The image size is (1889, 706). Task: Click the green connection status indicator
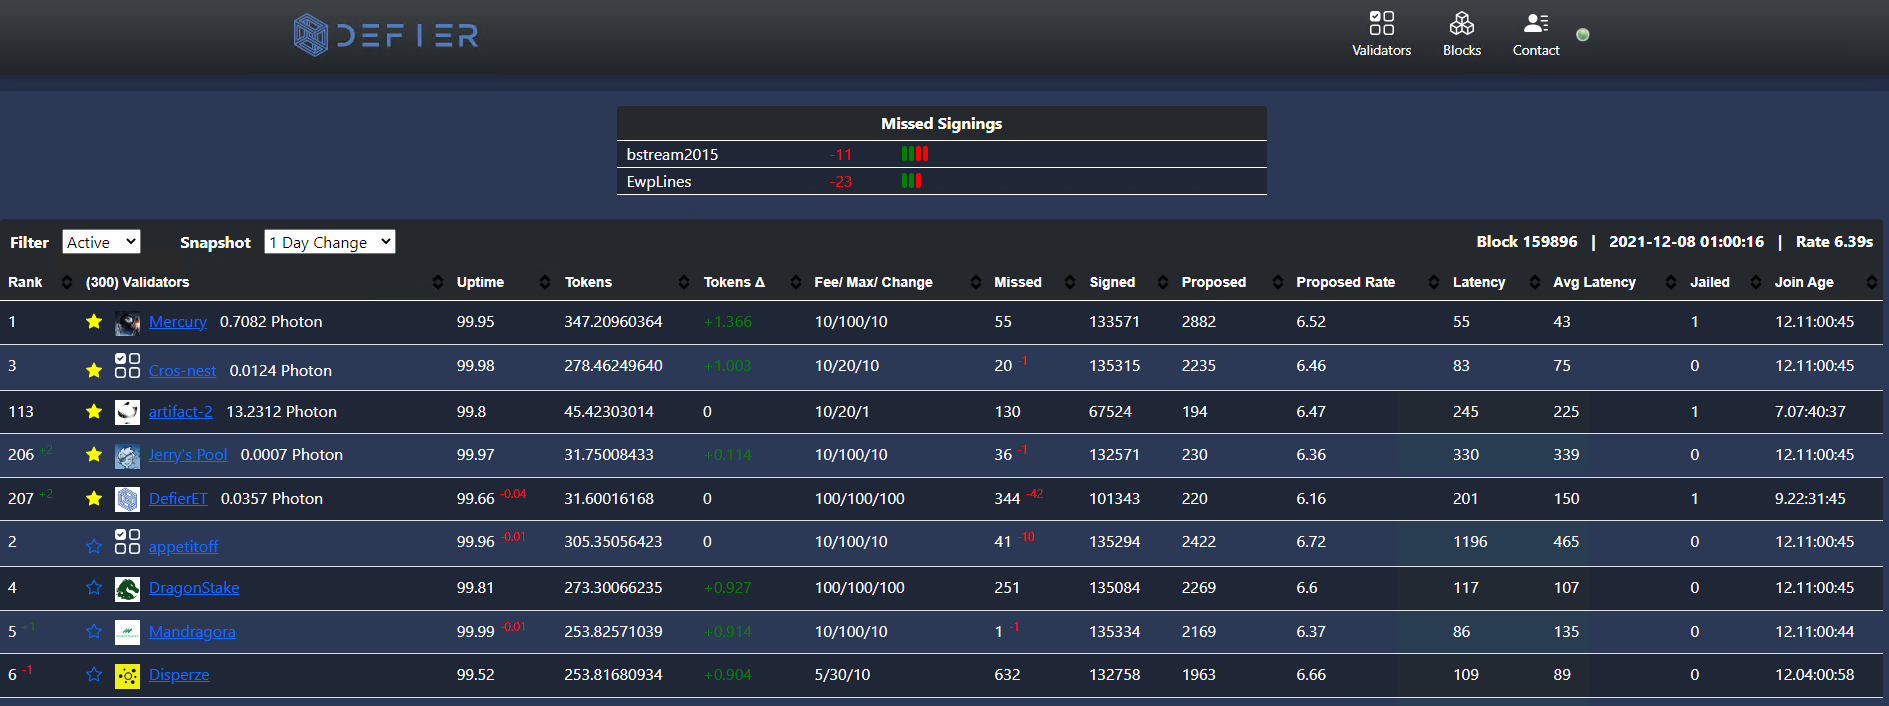point(1583,35)
